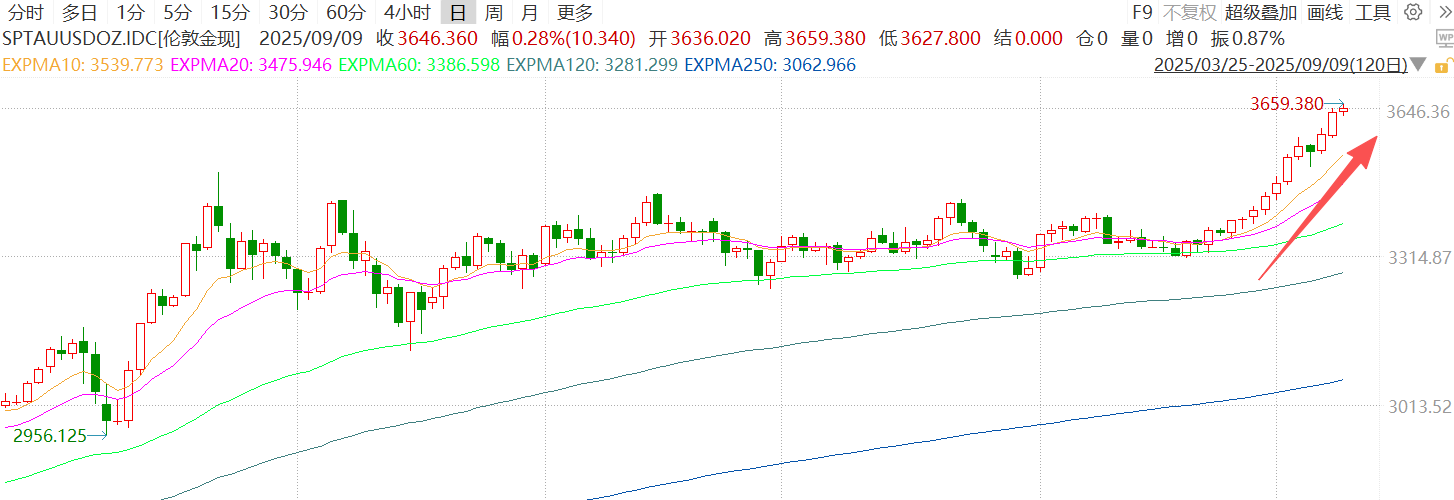This screenshot has width=1454, height=500.
Task: Click the F9 button
Action: click(1142, 13)
